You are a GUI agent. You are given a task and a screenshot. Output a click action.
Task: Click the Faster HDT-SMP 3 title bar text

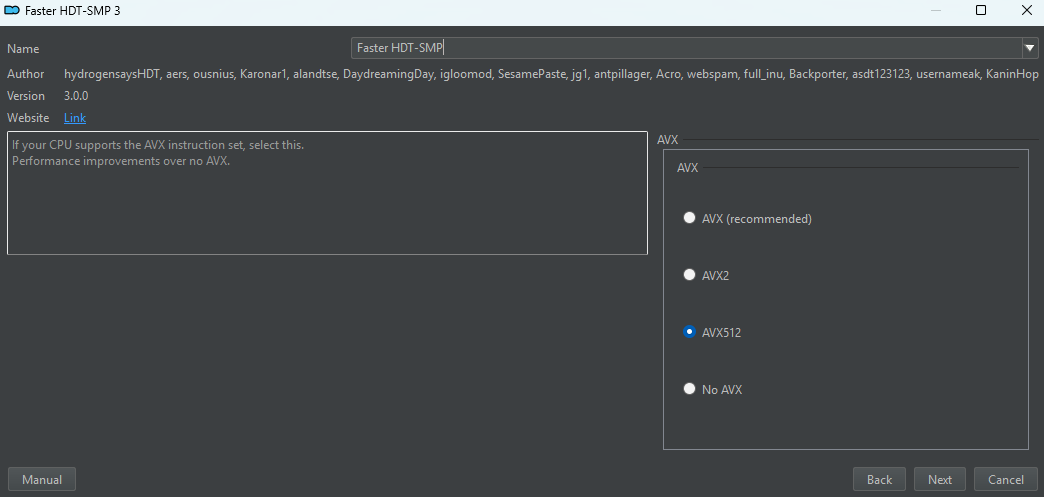[76, 11]
